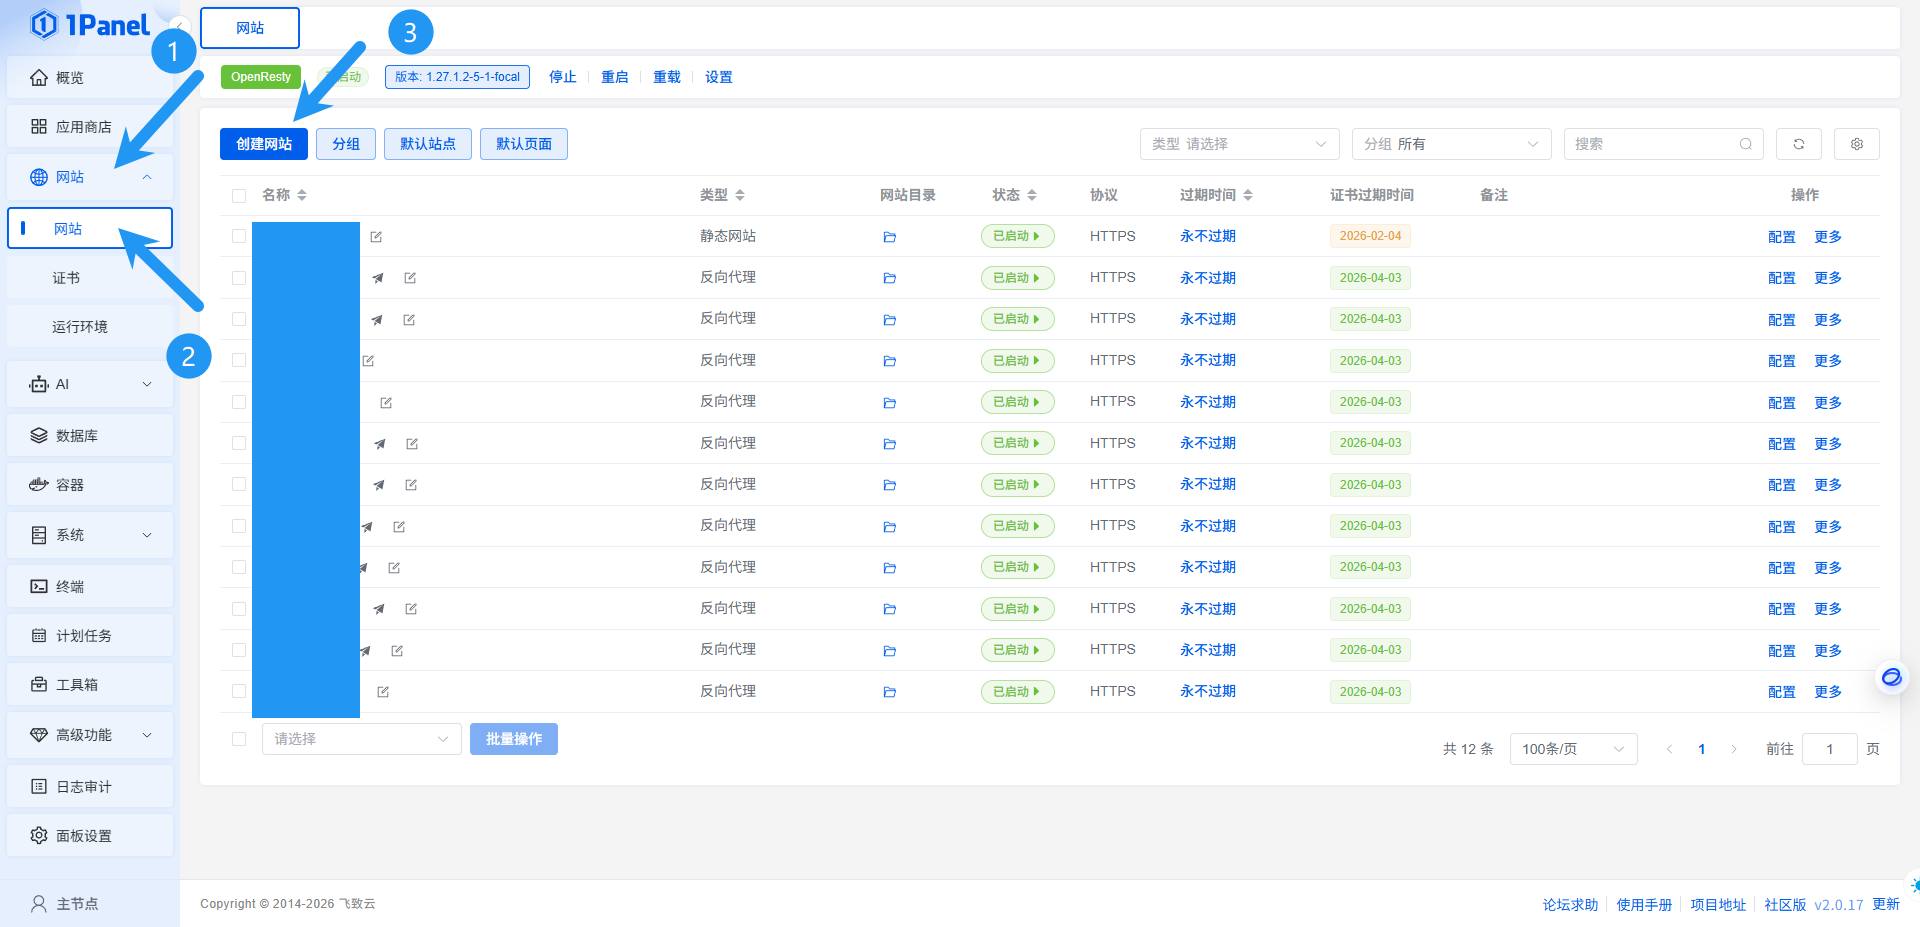Open 运行环境 runtime submenu item

pos(80,327)
